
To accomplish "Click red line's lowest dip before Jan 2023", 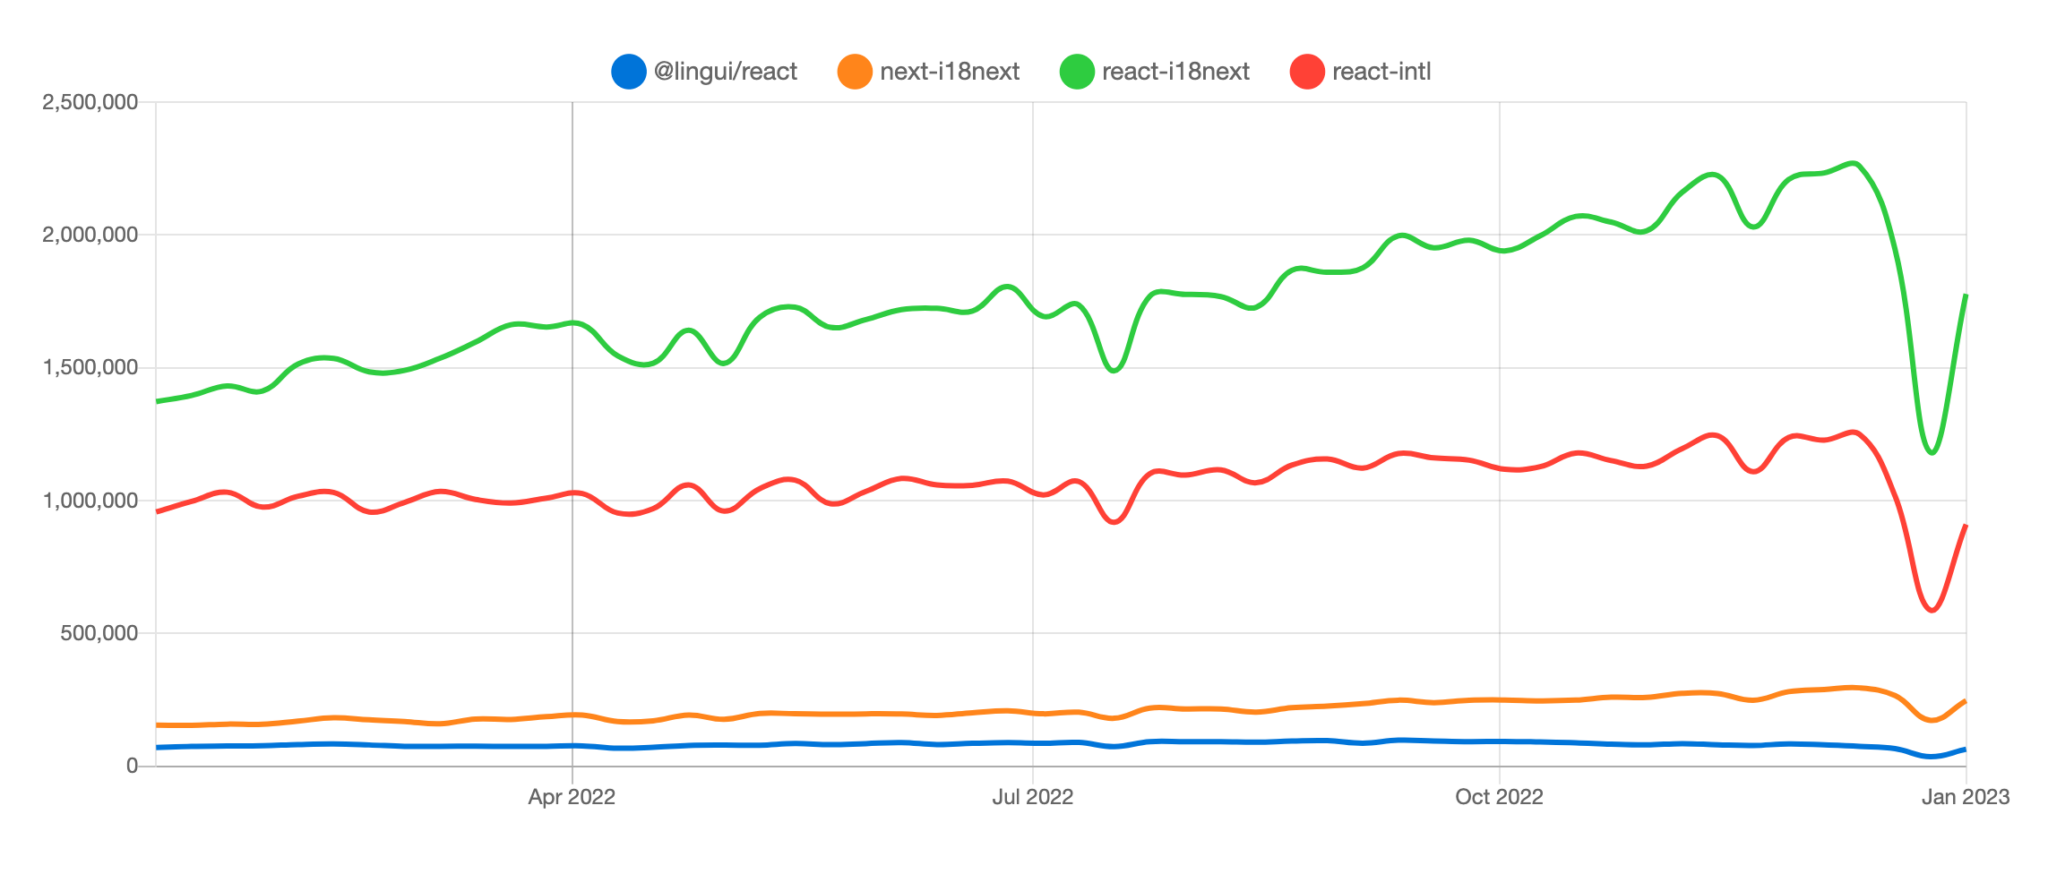I will (x=1932, y=609).
